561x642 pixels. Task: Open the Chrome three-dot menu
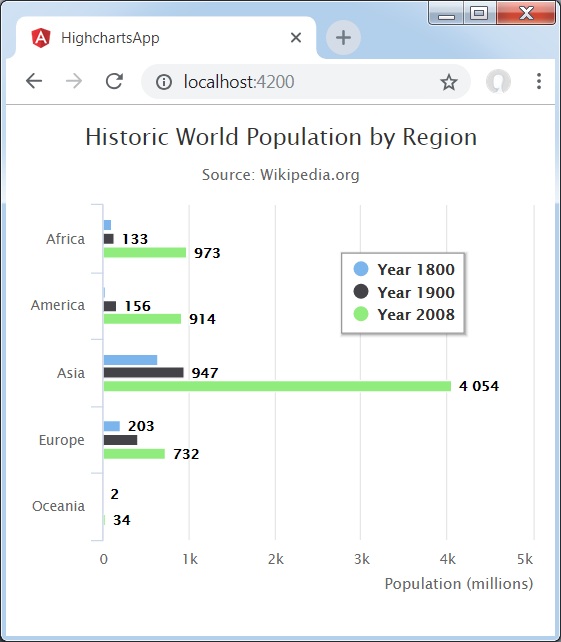[x=539, y=81]
